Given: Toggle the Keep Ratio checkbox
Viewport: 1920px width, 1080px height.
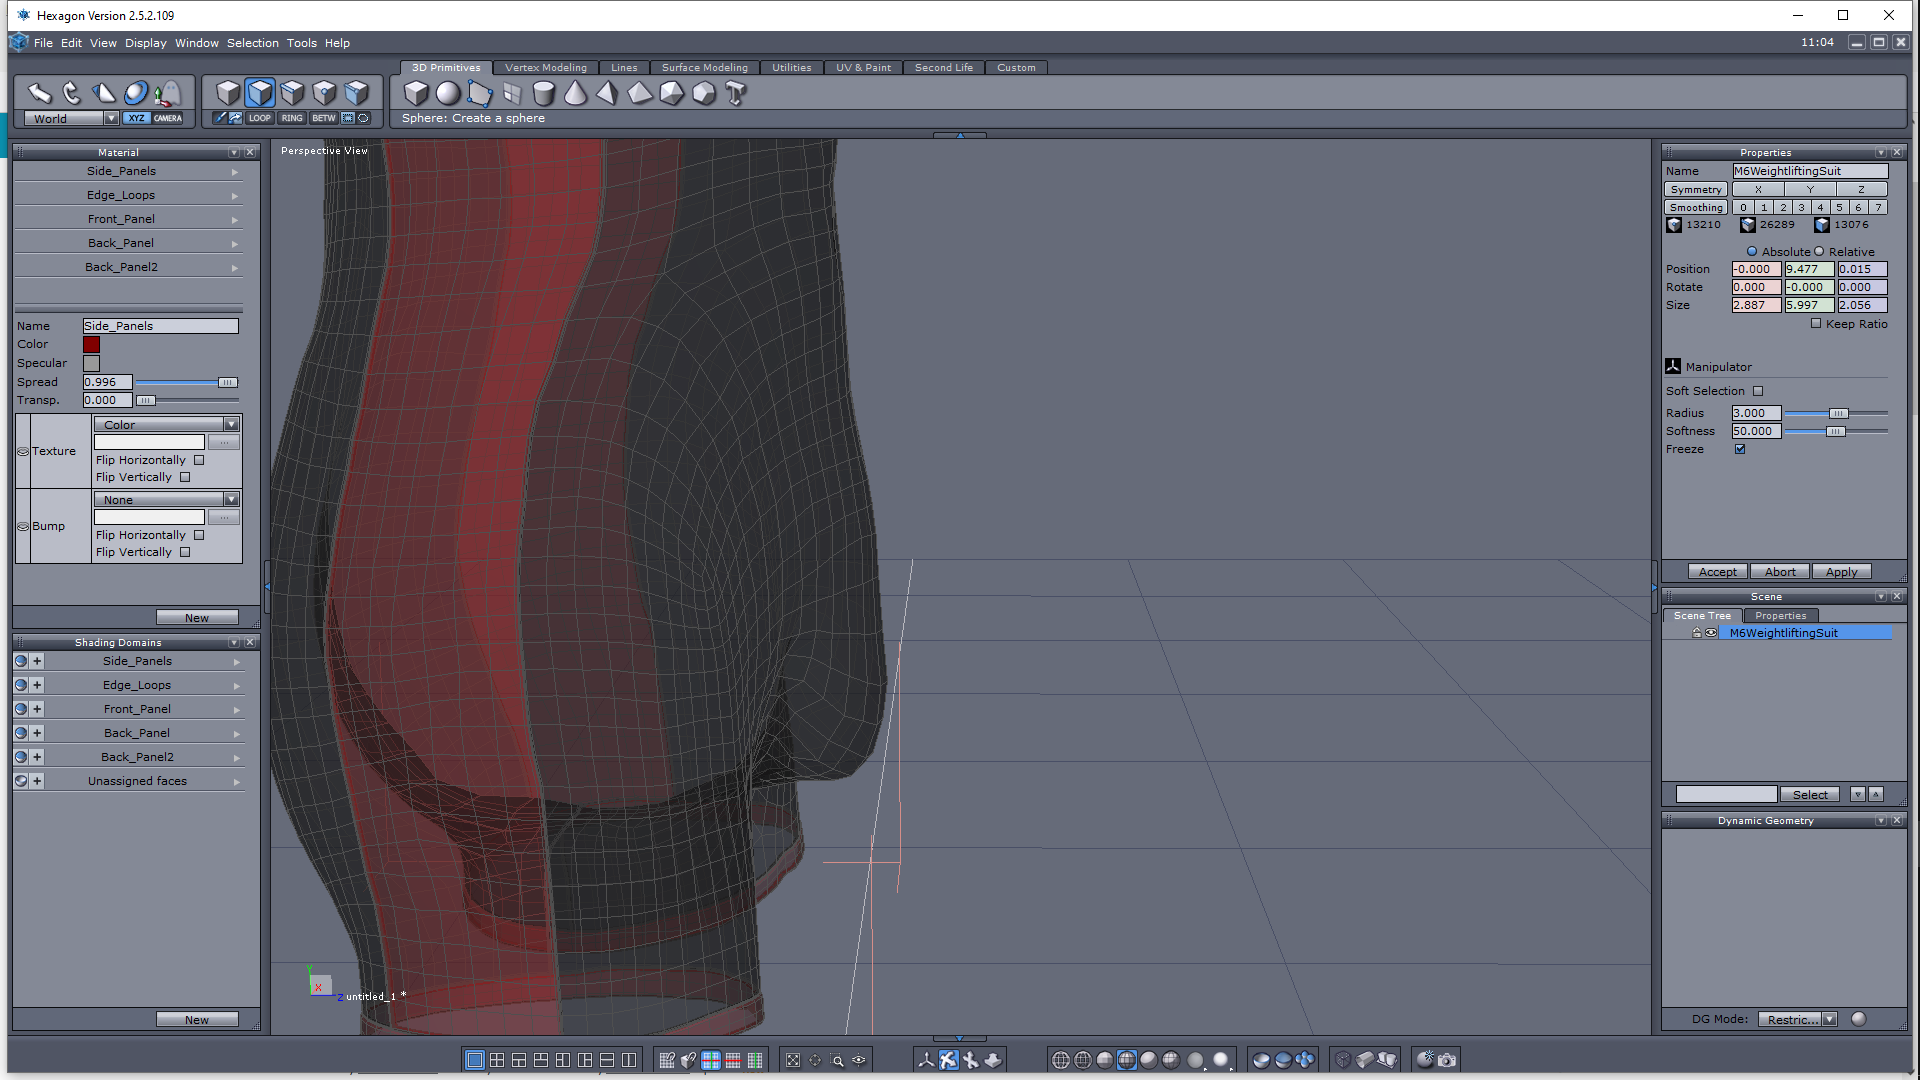Looking at the screenshot, I should (1816, 324).
